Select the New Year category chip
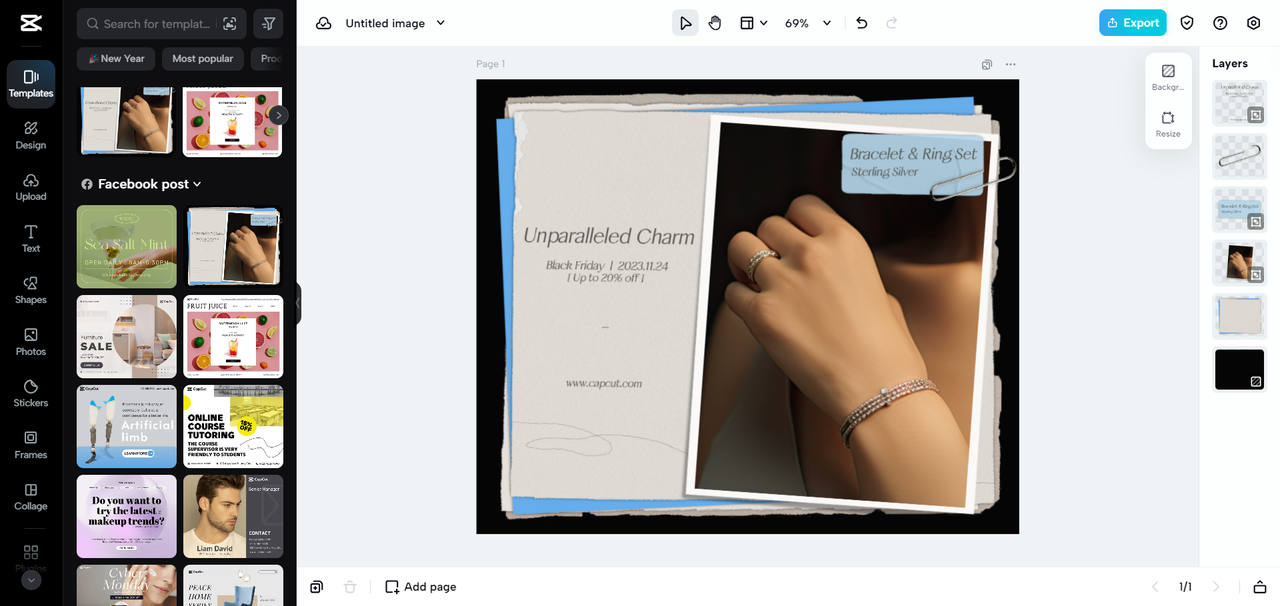This screenshot has height=606, width=1280. [116, 59]
